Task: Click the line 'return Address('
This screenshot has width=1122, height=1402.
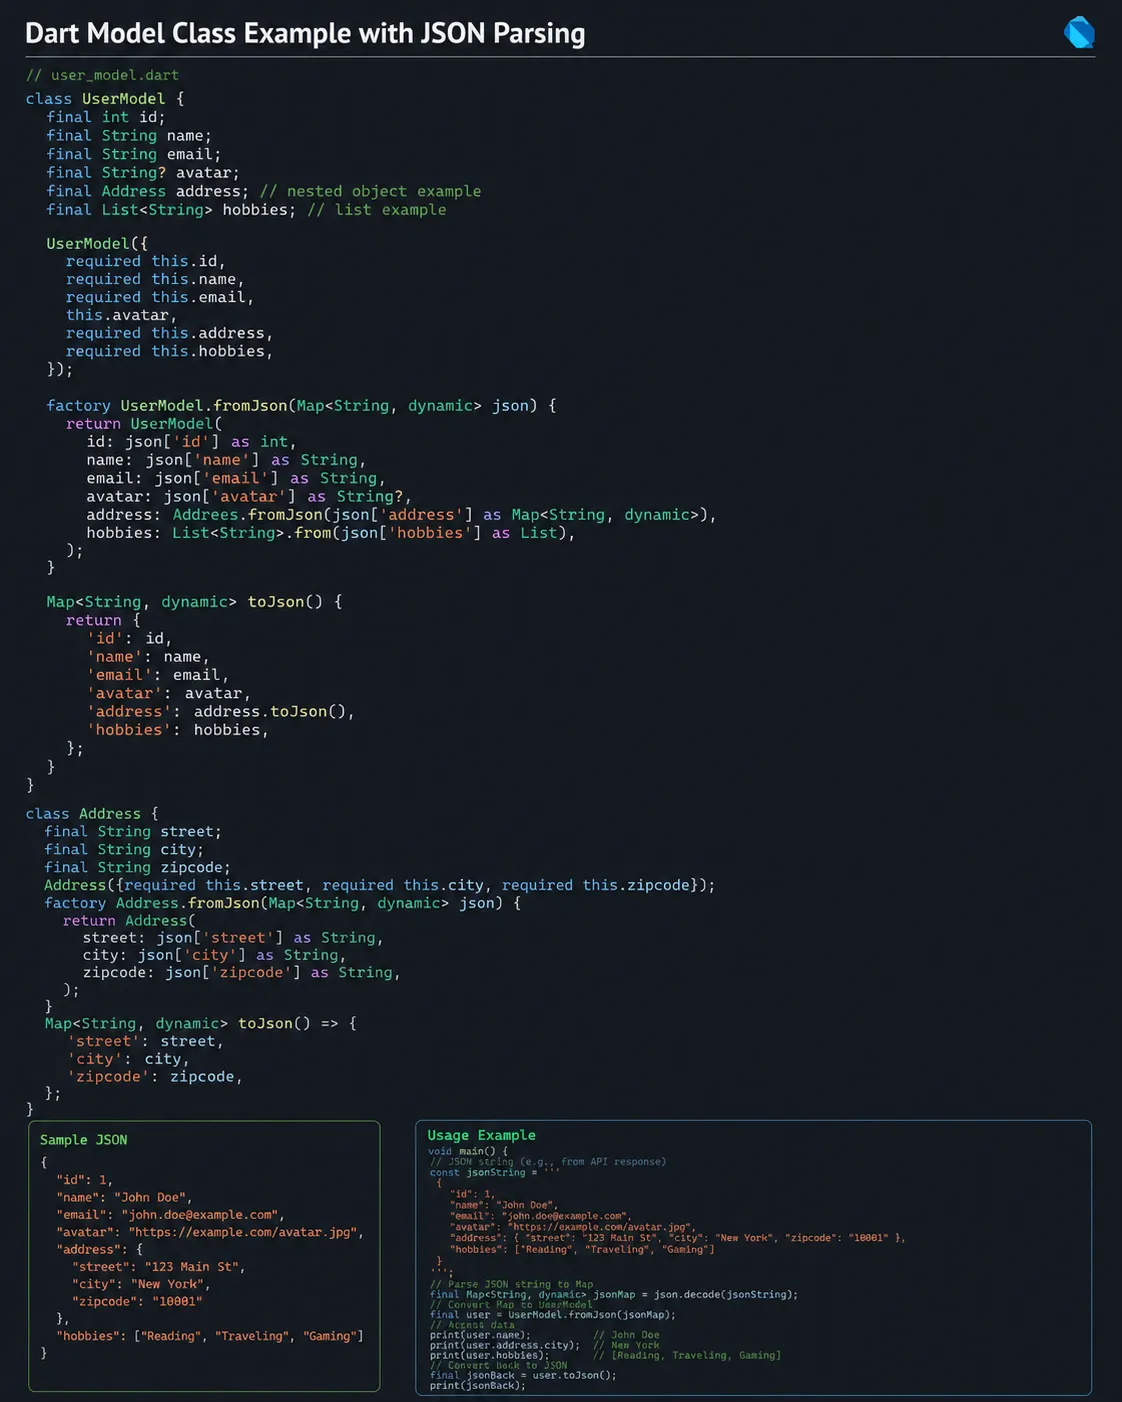Action: 130,921
